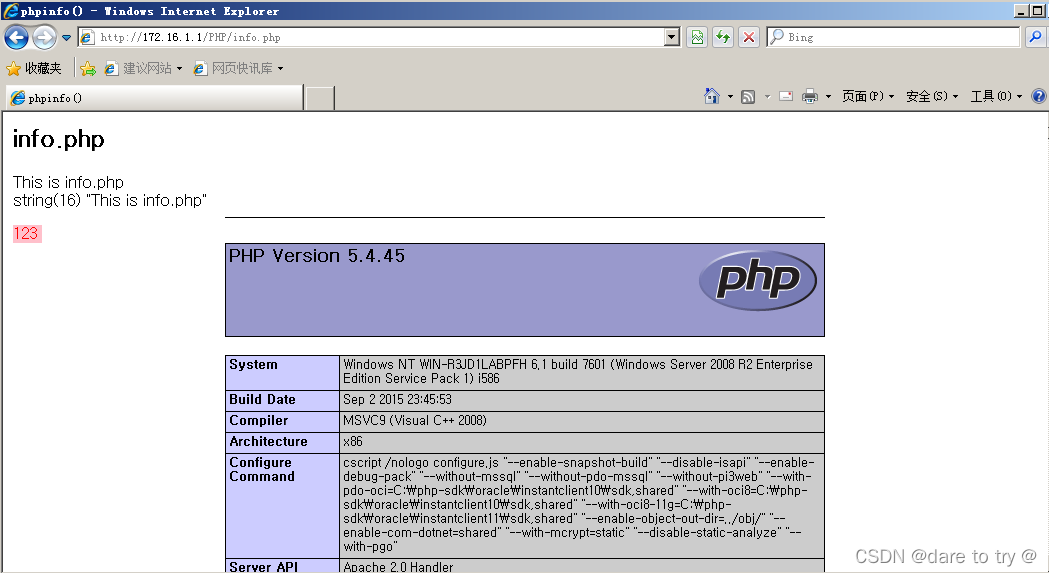Image resolution: width=1049 pixels, height=573 pixels.
Task: Open the 建议网站 suggested sites link
Action: point(142,68)
